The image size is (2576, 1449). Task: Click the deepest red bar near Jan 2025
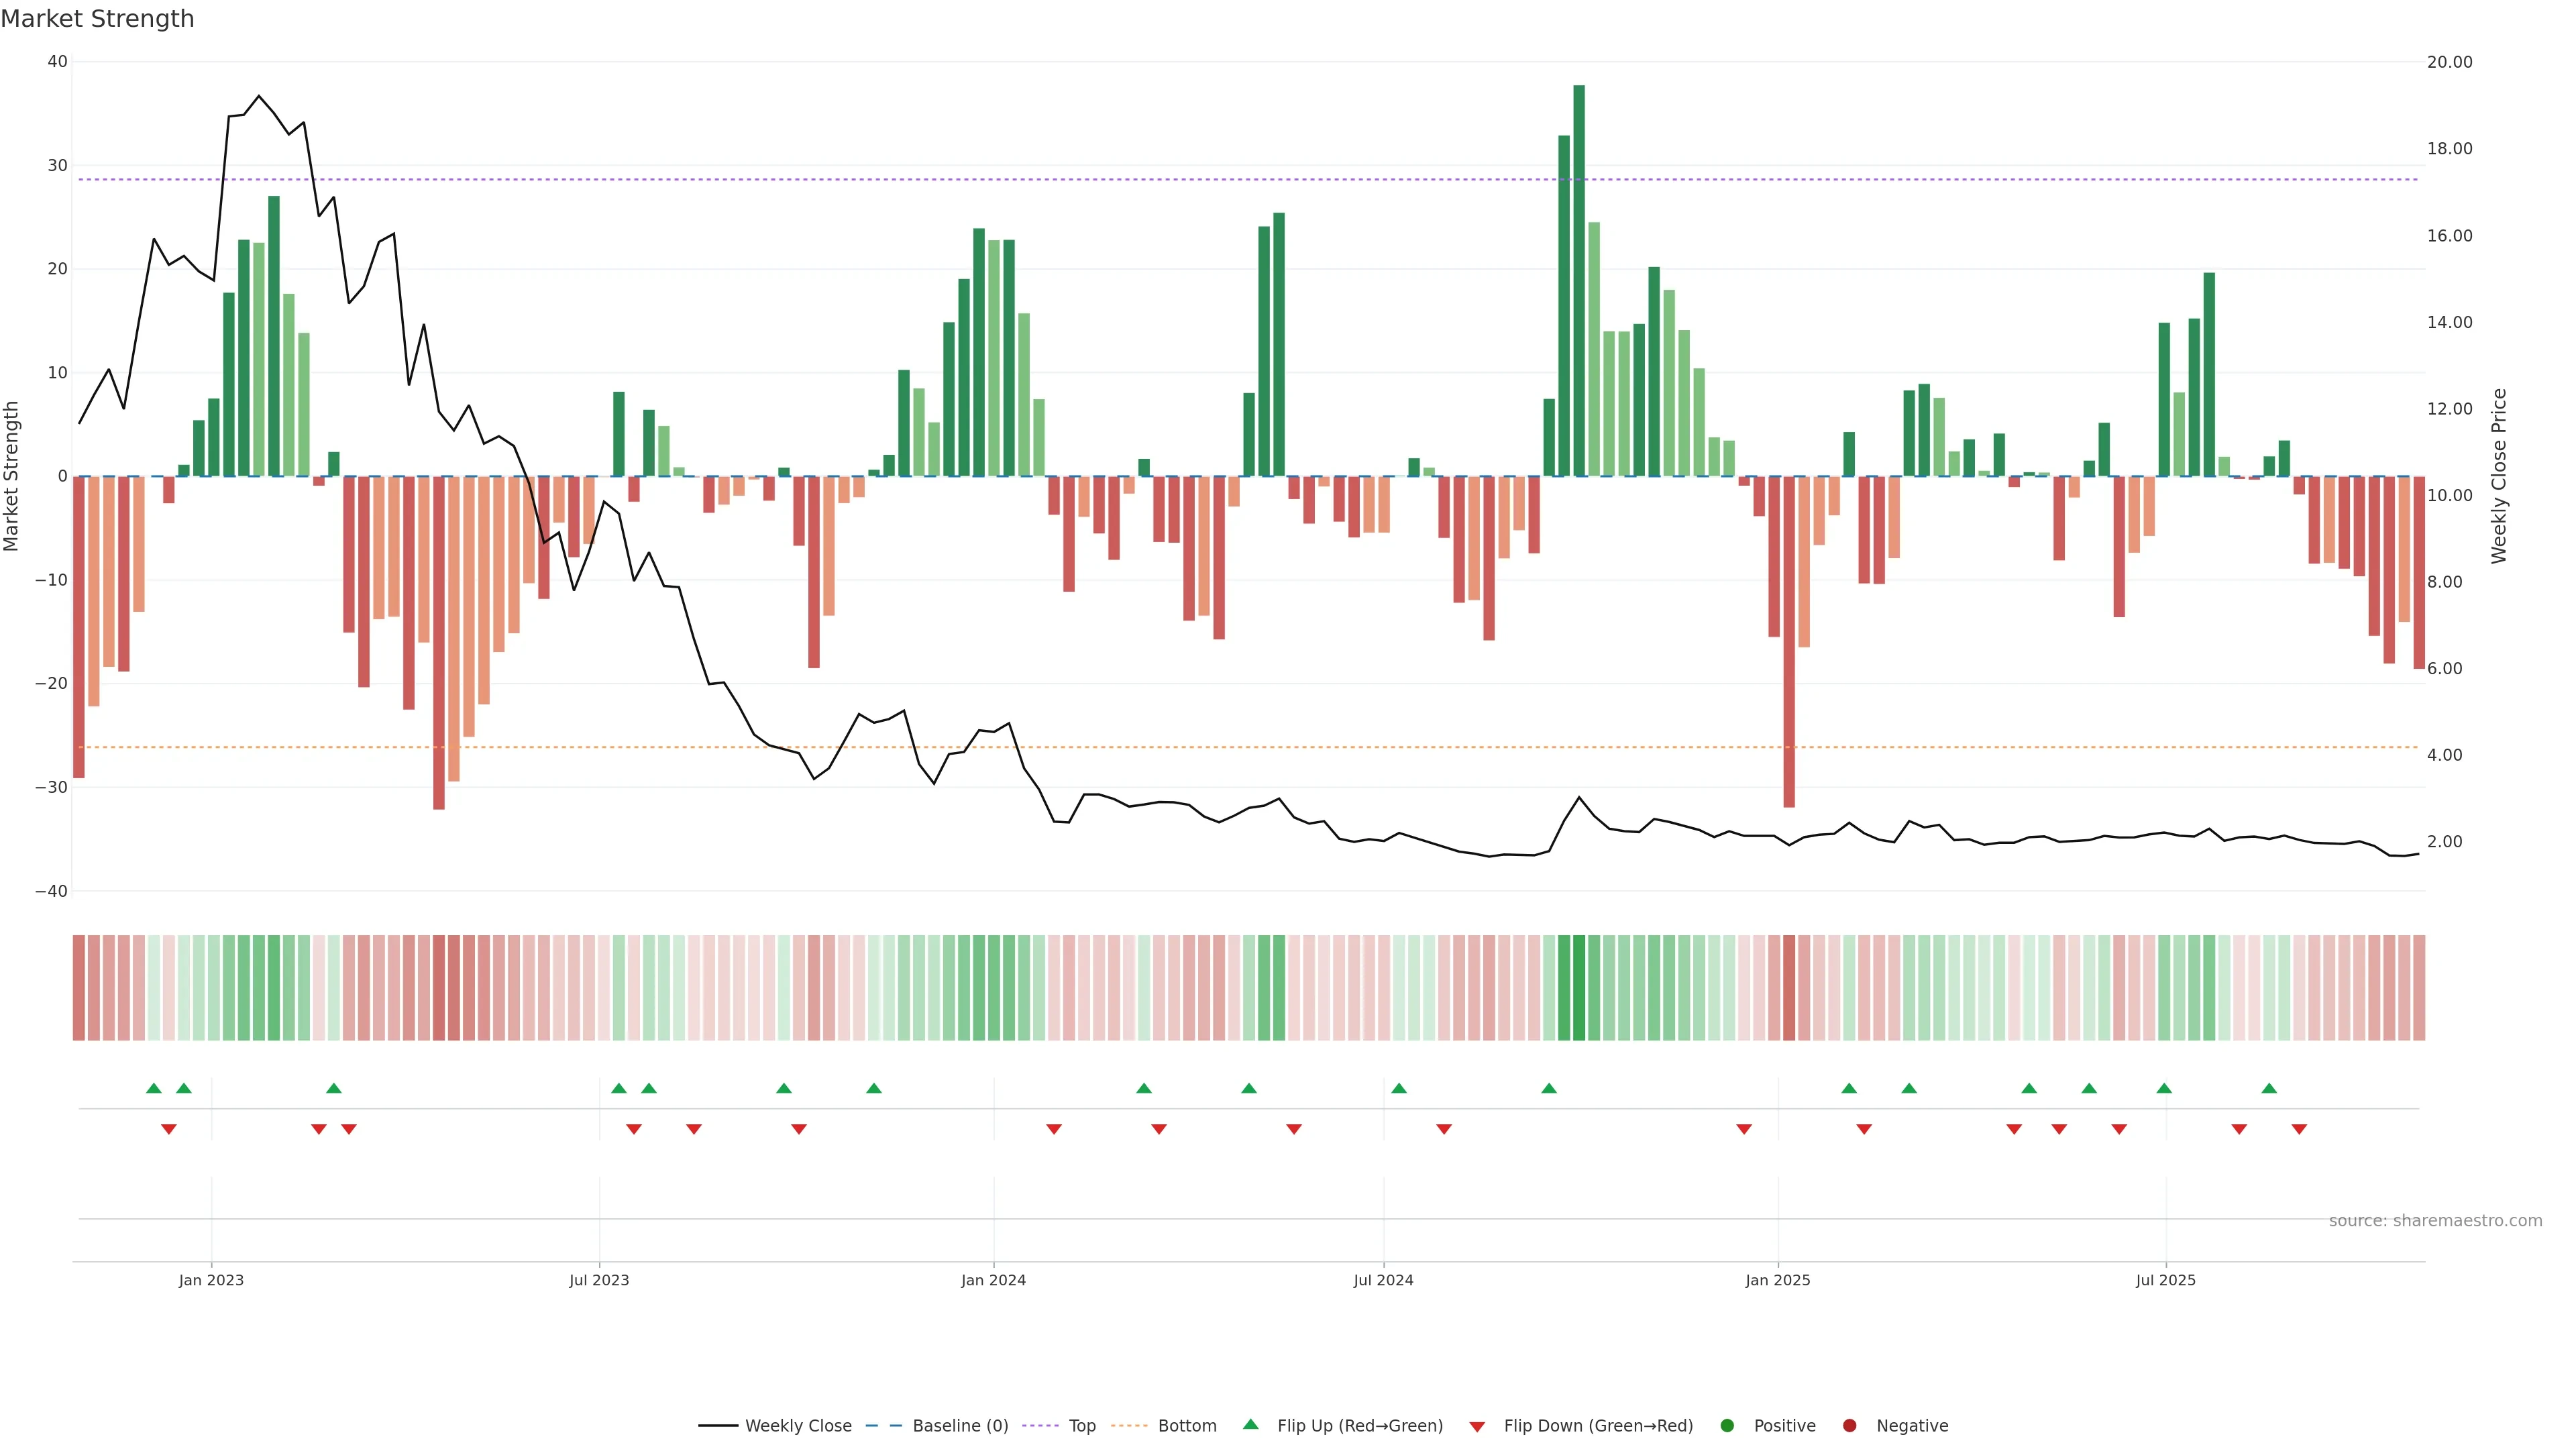pos(1789,640)
